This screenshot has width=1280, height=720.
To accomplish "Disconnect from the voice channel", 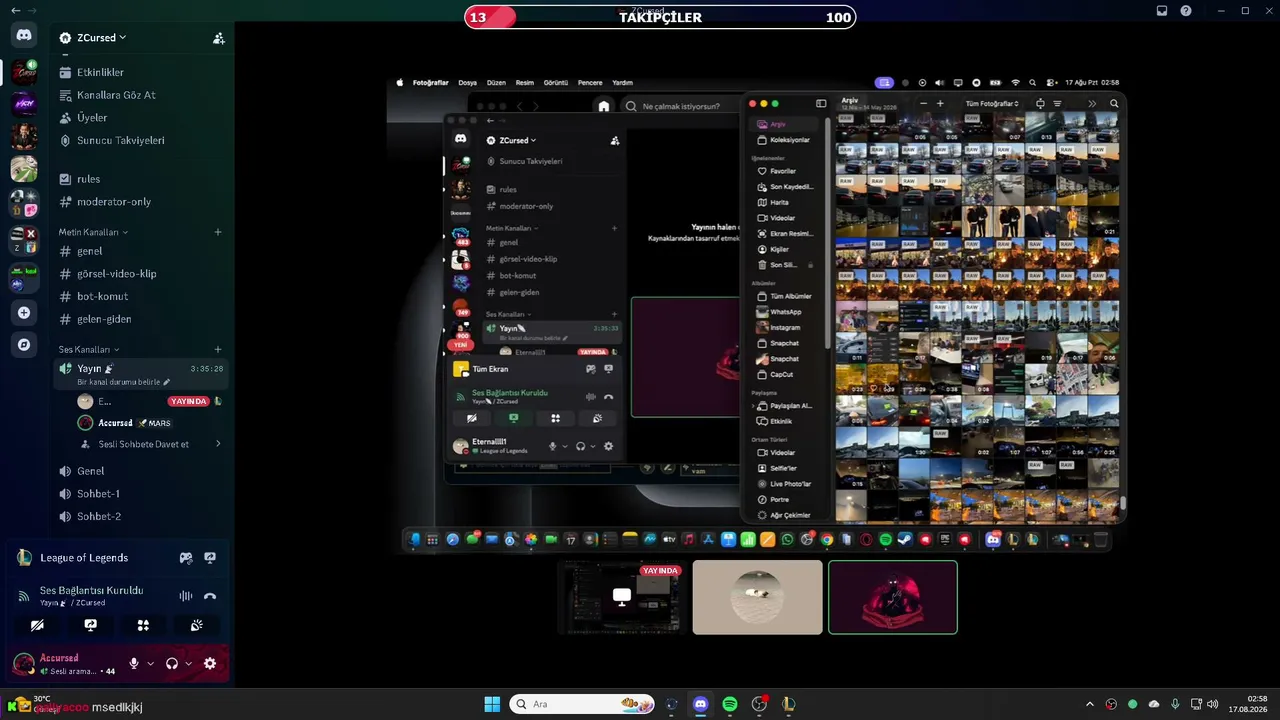I will click(x=210, y=596).
